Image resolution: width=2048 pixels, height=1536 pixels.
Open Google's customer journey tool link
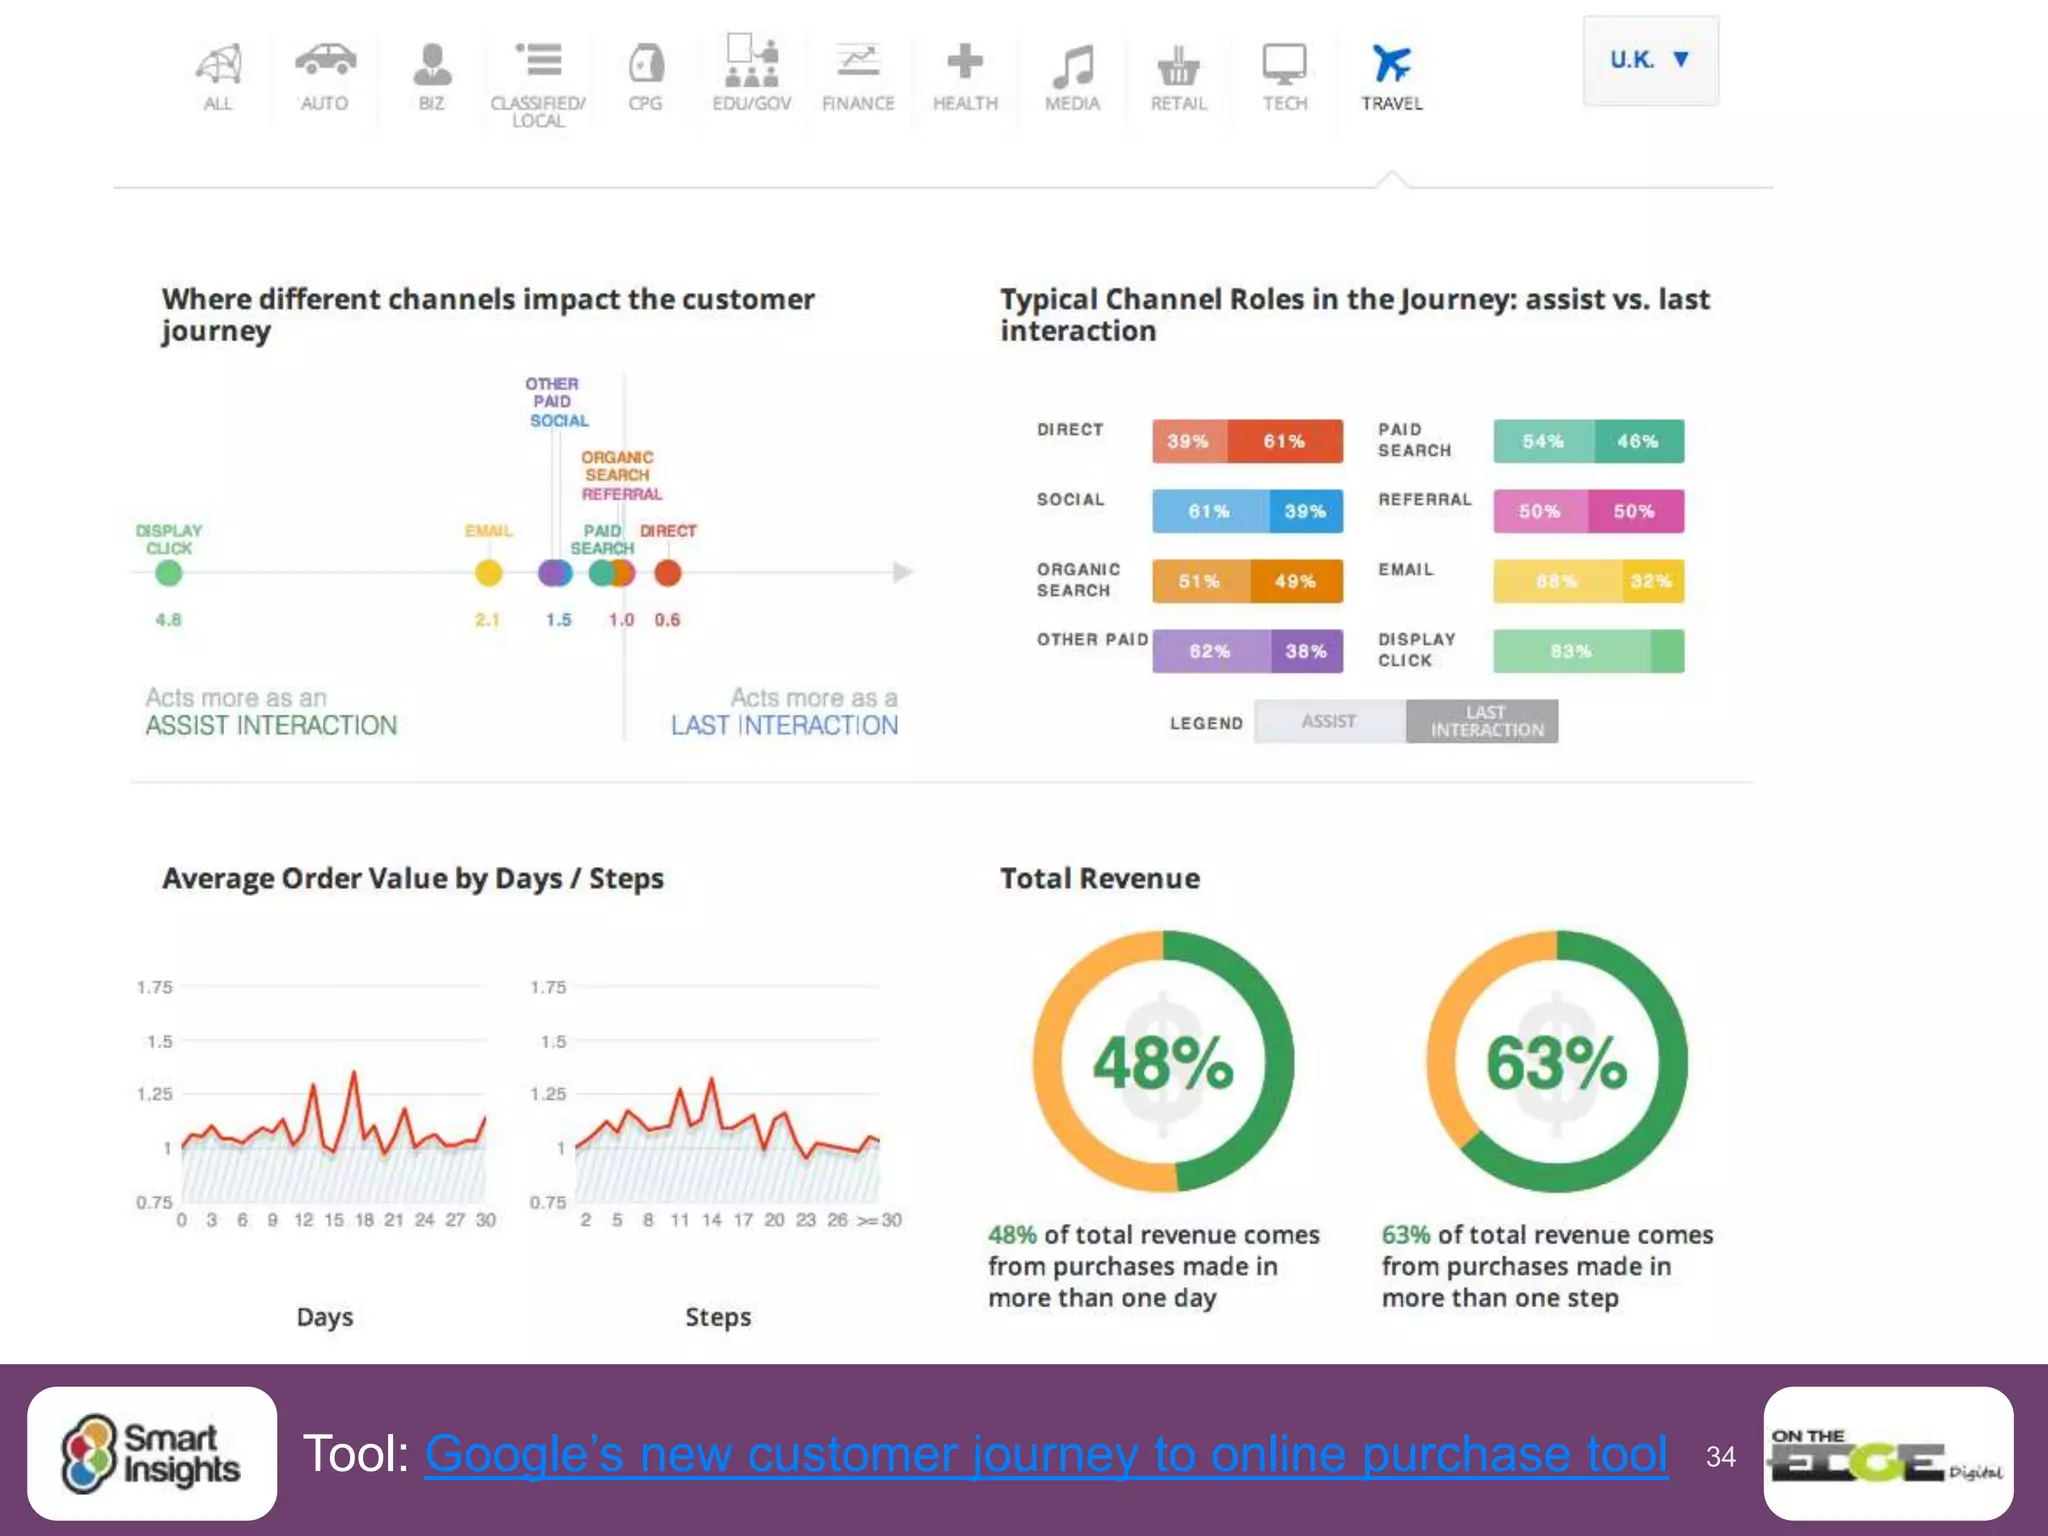tap(1045, 1453)
